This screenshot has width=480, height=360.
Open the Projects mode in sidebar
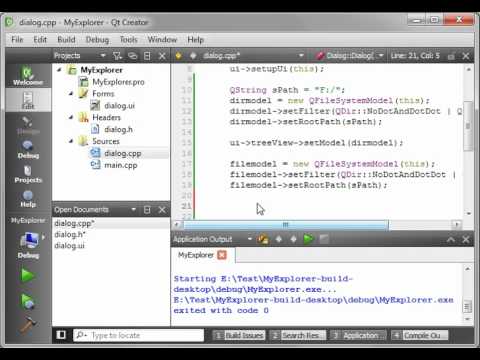[x=28, y=174]
